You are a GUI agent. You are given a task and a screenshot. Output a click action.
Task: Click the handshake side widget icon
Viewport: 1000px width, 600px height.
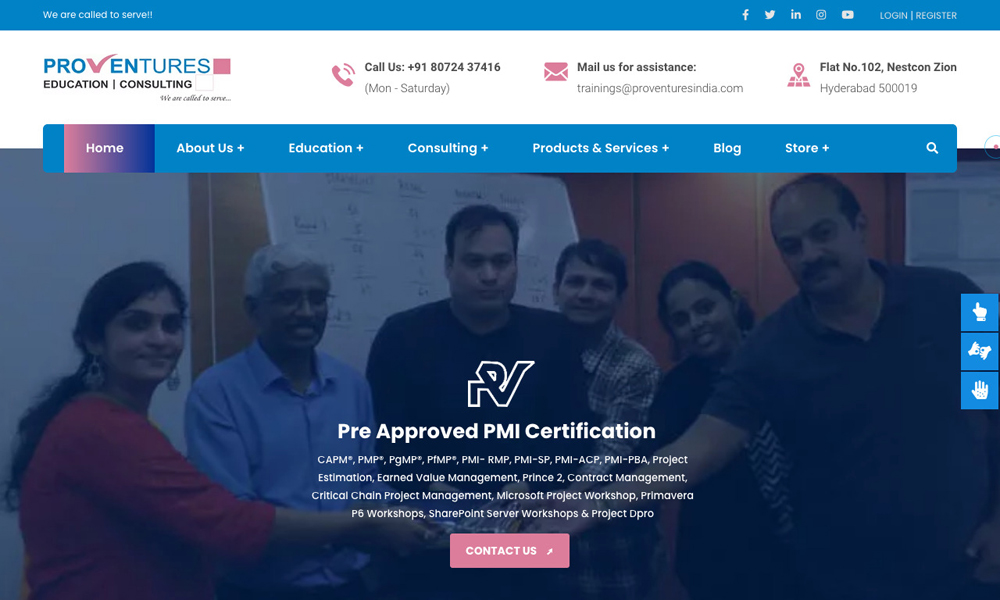tap(980, 351)
